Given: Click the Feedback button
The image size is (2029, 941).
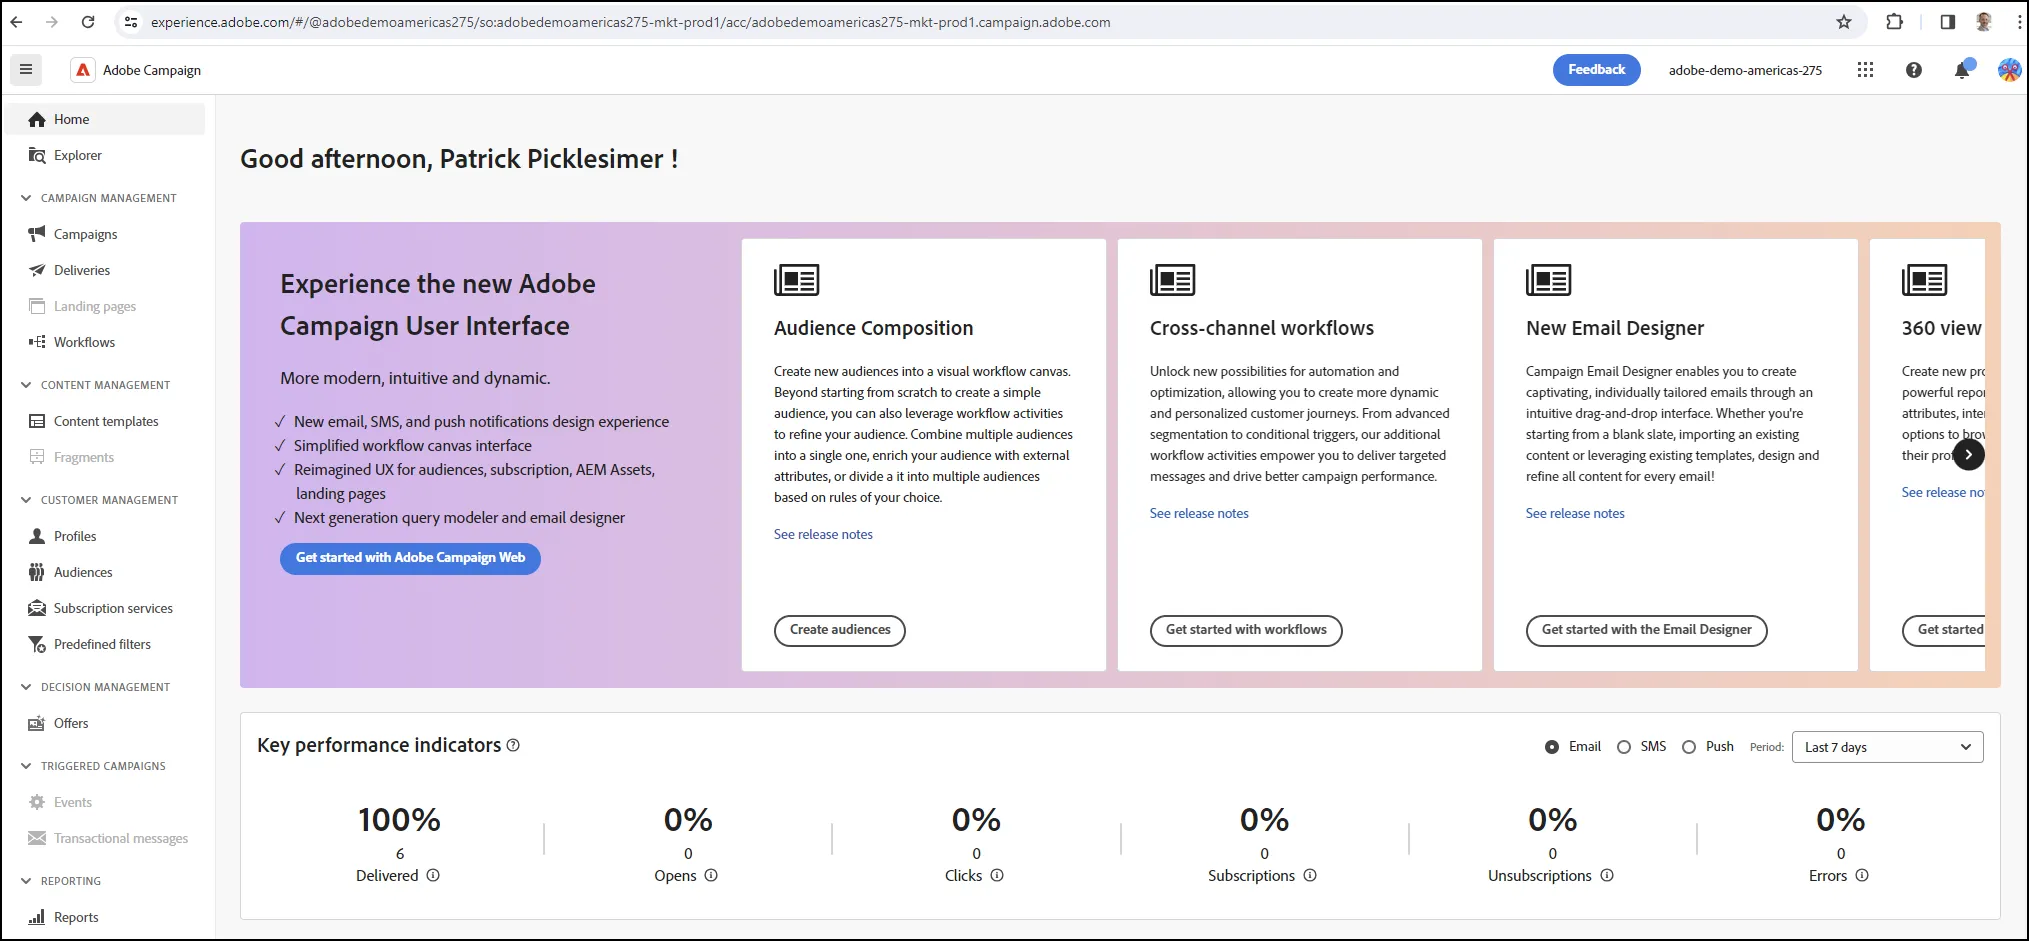Looking at the screenshot, I should point(1596,70).
